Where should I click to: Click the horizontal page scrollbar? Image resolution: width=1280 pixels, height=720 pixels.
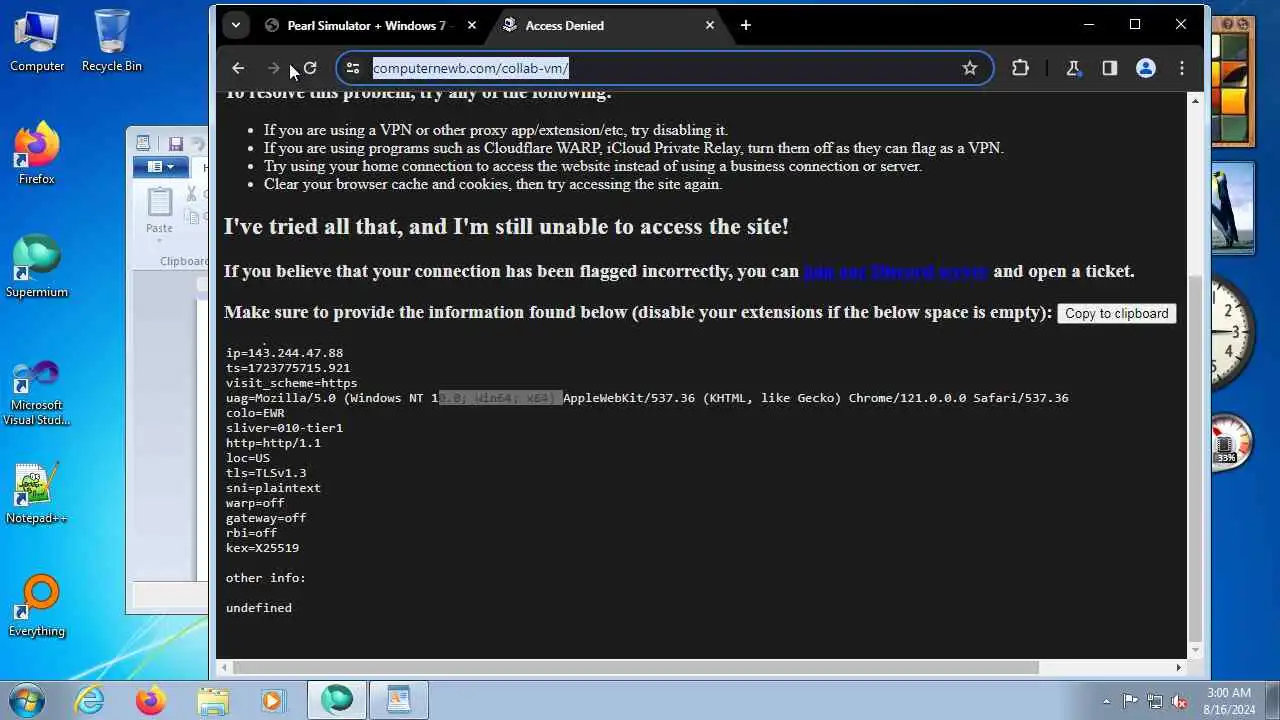coord(635,667)
